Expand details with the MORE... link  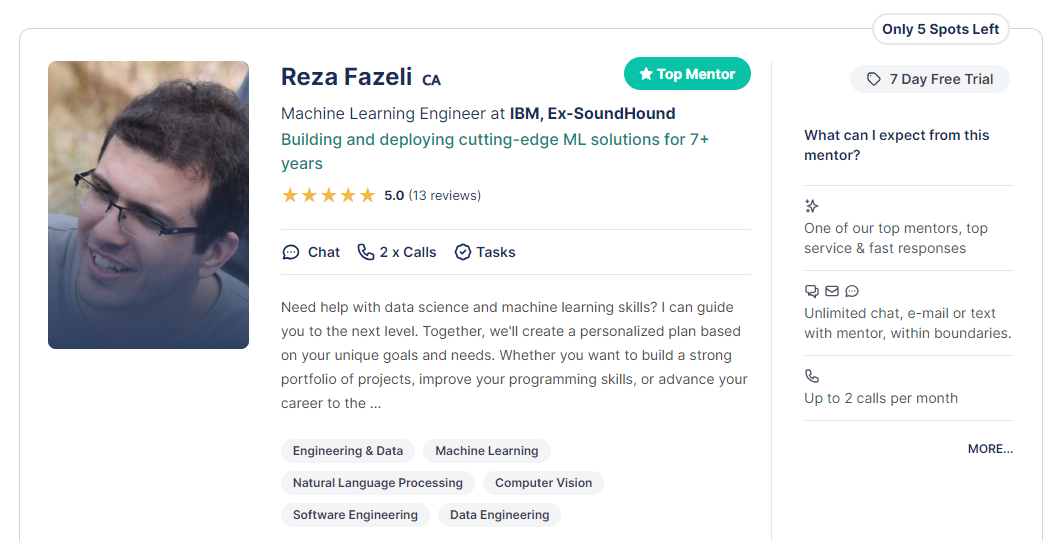pos(990,449)
